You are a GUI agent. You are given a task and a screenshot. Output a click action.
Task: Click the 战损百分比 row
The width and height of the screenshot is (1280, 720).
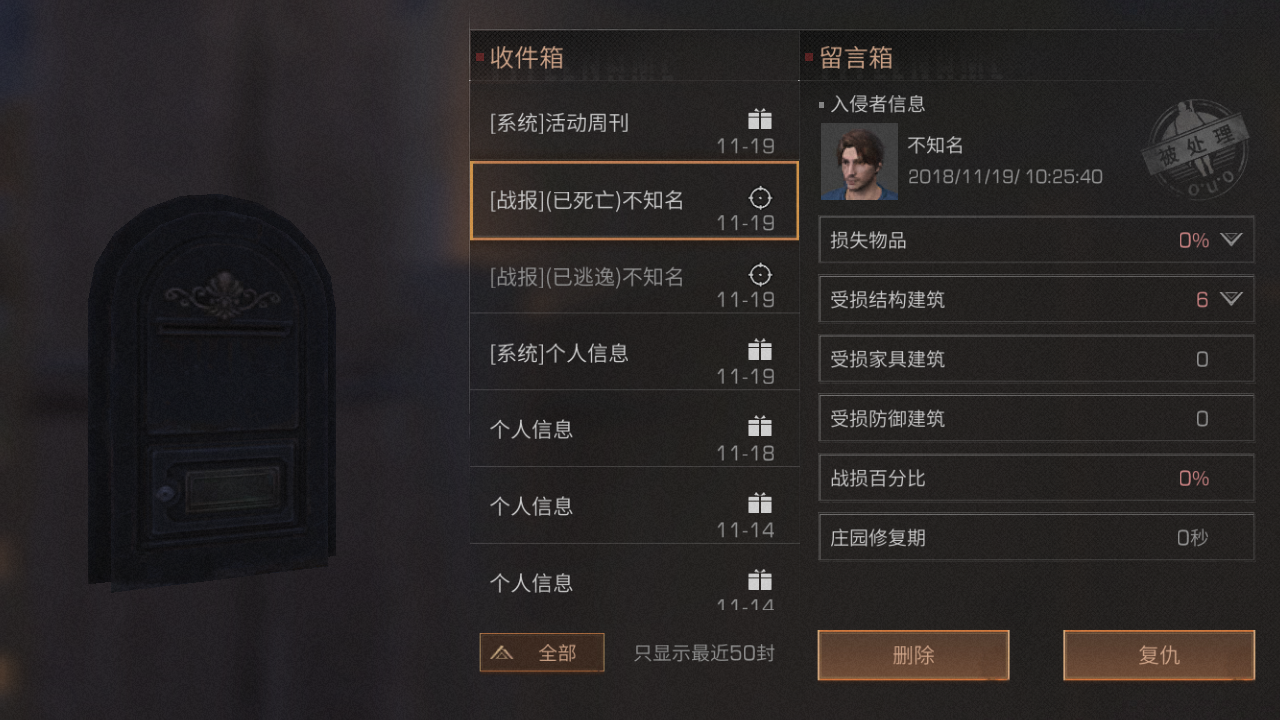coord(1036,478)
